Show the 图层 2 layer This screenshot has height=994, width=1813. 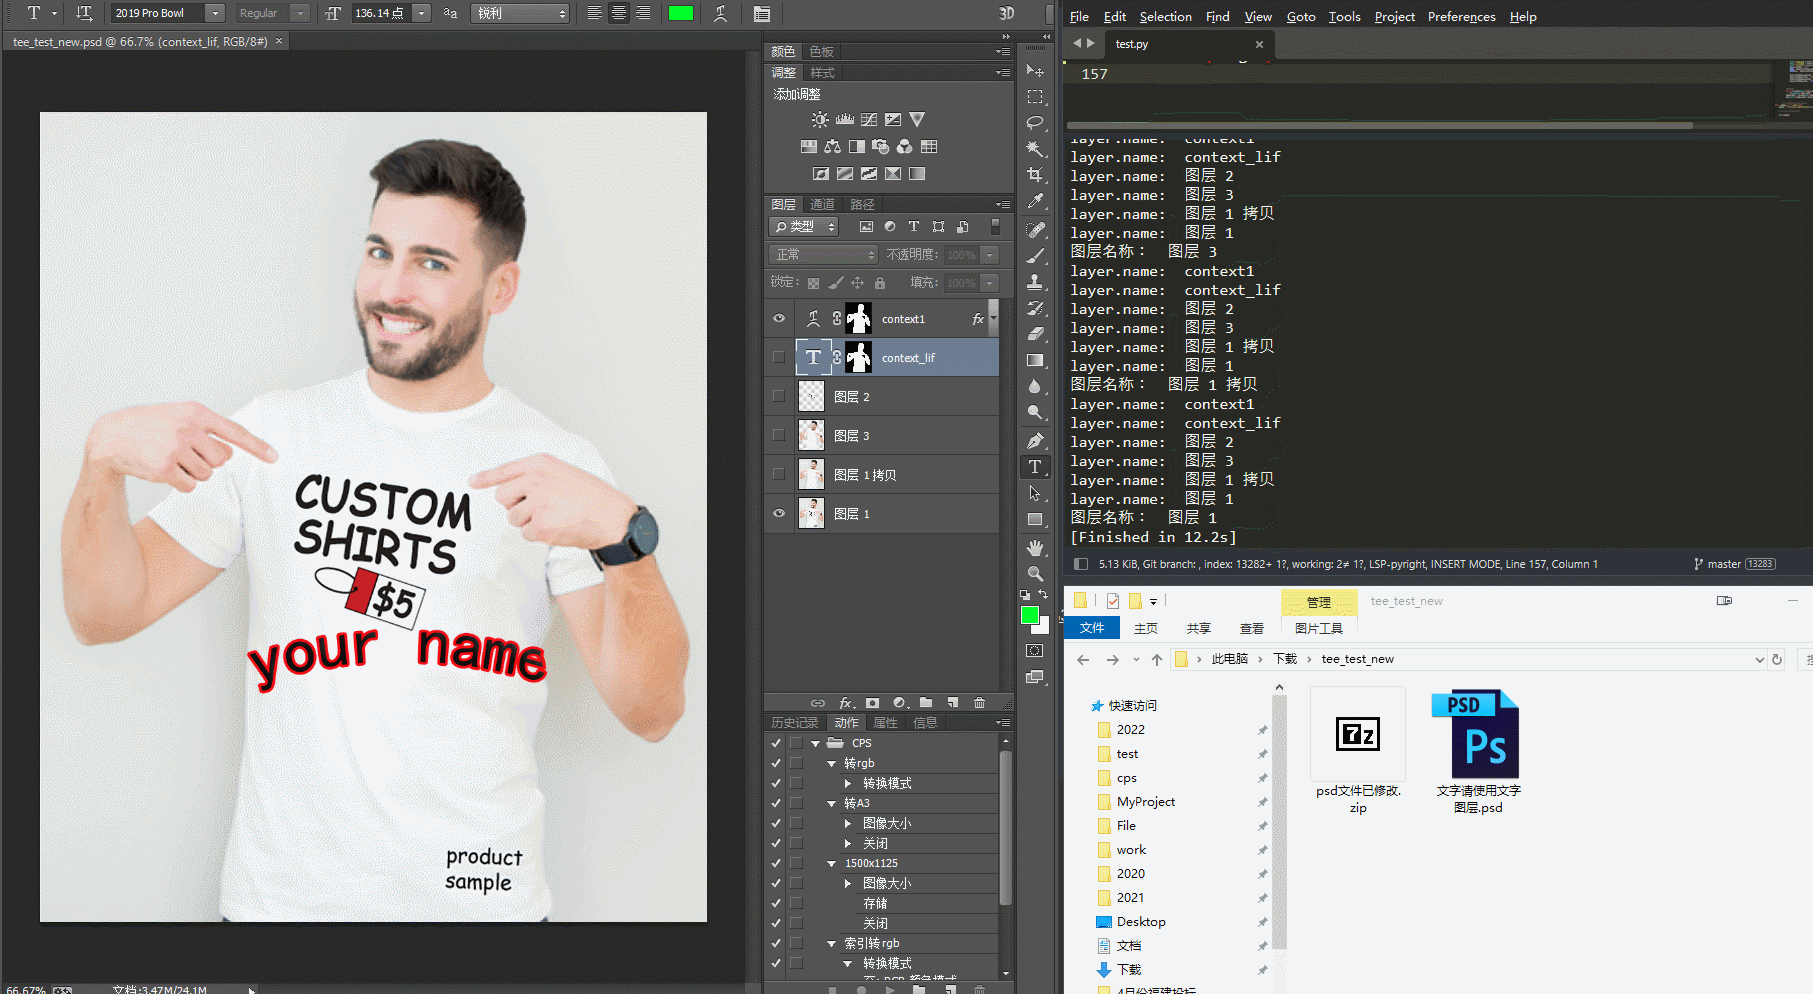(779, 397)
